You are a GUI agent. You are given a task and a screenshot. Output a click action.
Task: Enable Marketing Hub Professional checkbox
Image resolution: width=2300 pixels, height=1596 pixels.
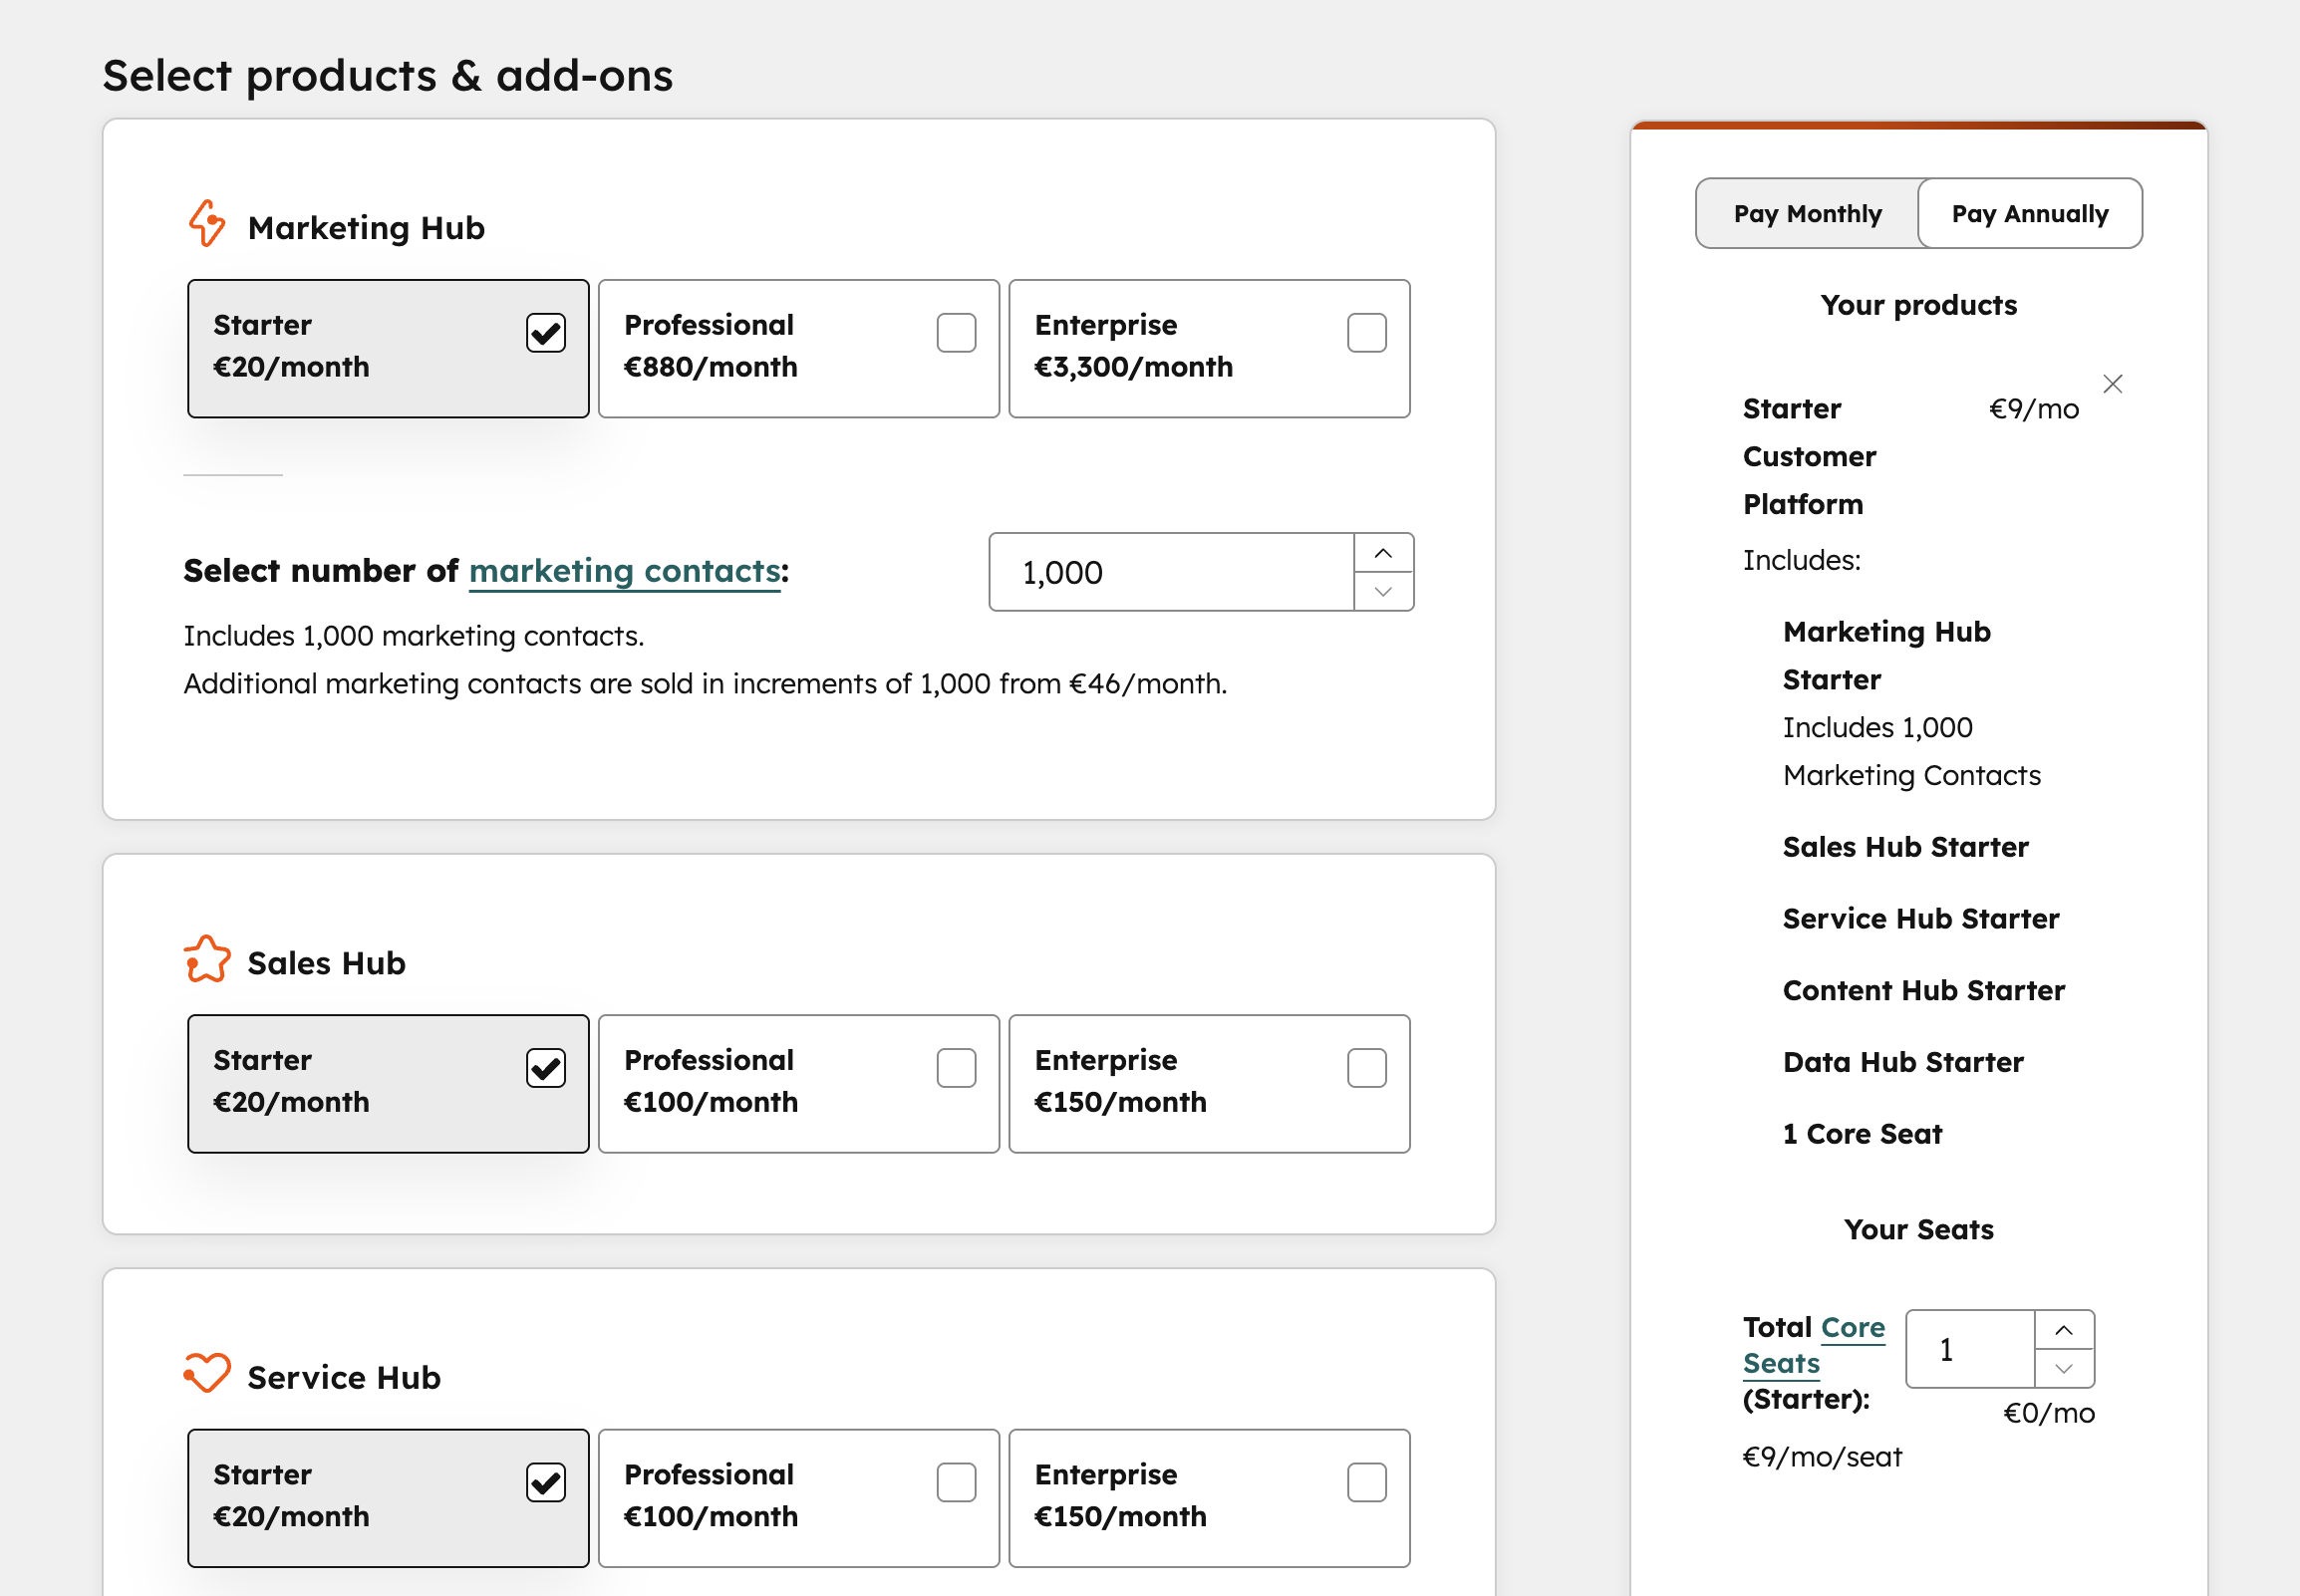[956, 333]
